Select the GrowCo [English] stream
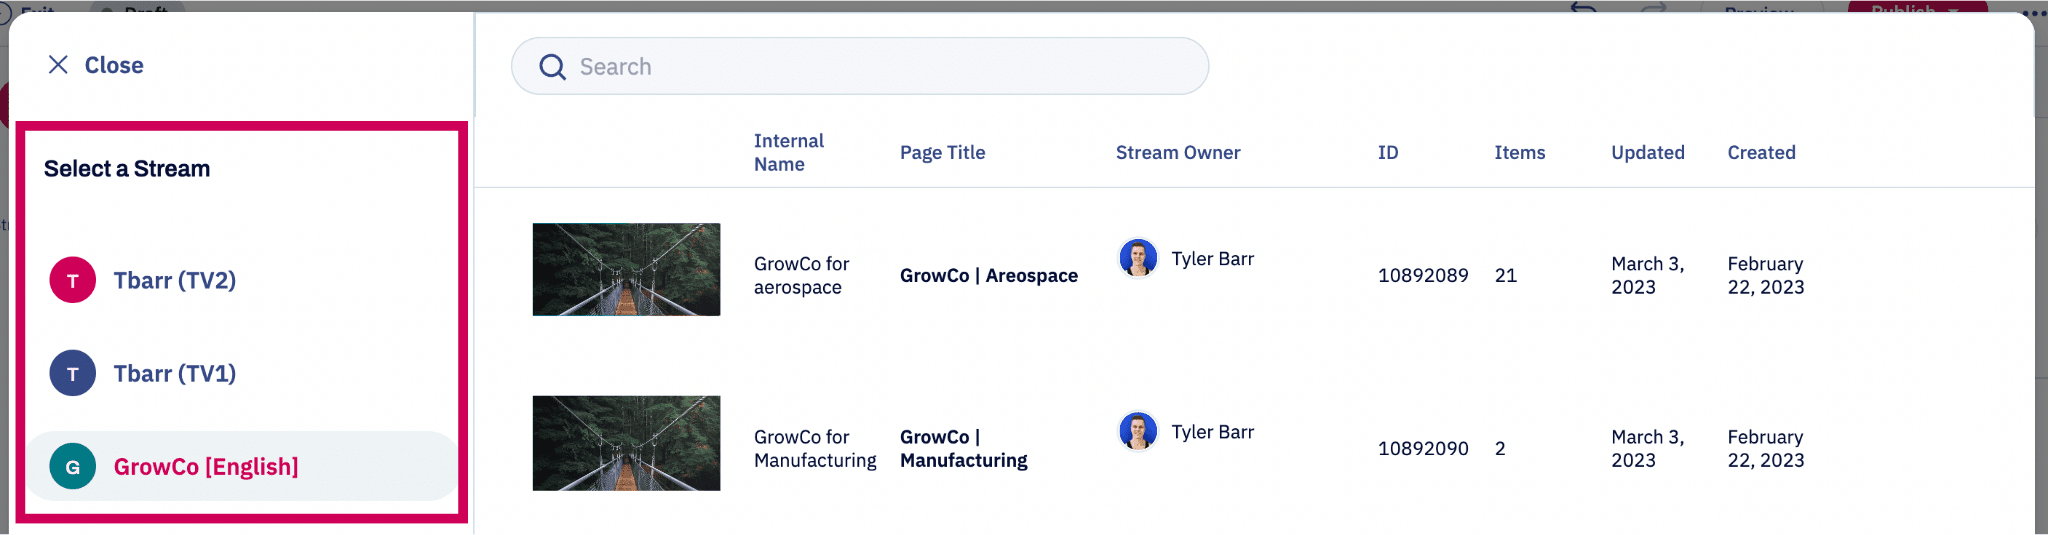 241,466
